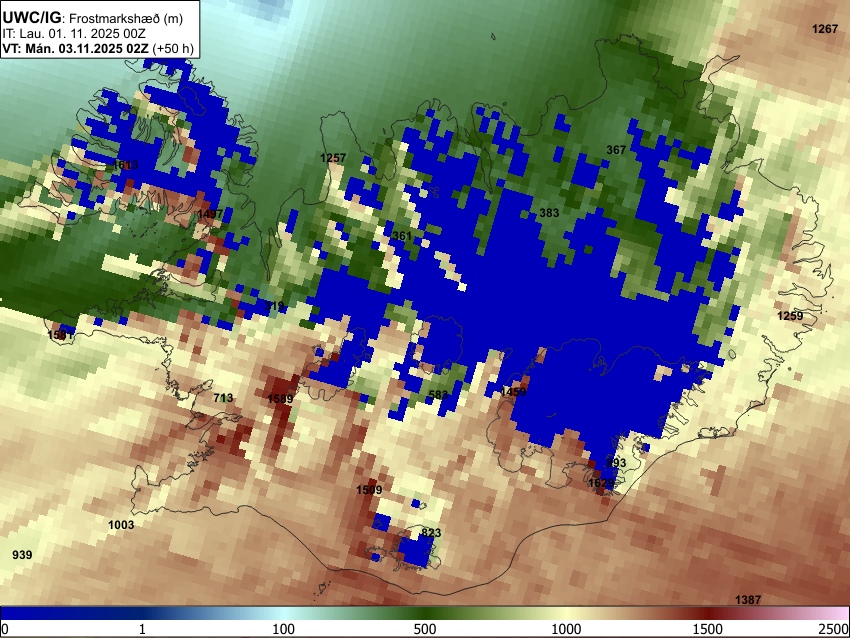850x638 pixels.
Task: Click the colorbar label 2500
Action: 835,629
